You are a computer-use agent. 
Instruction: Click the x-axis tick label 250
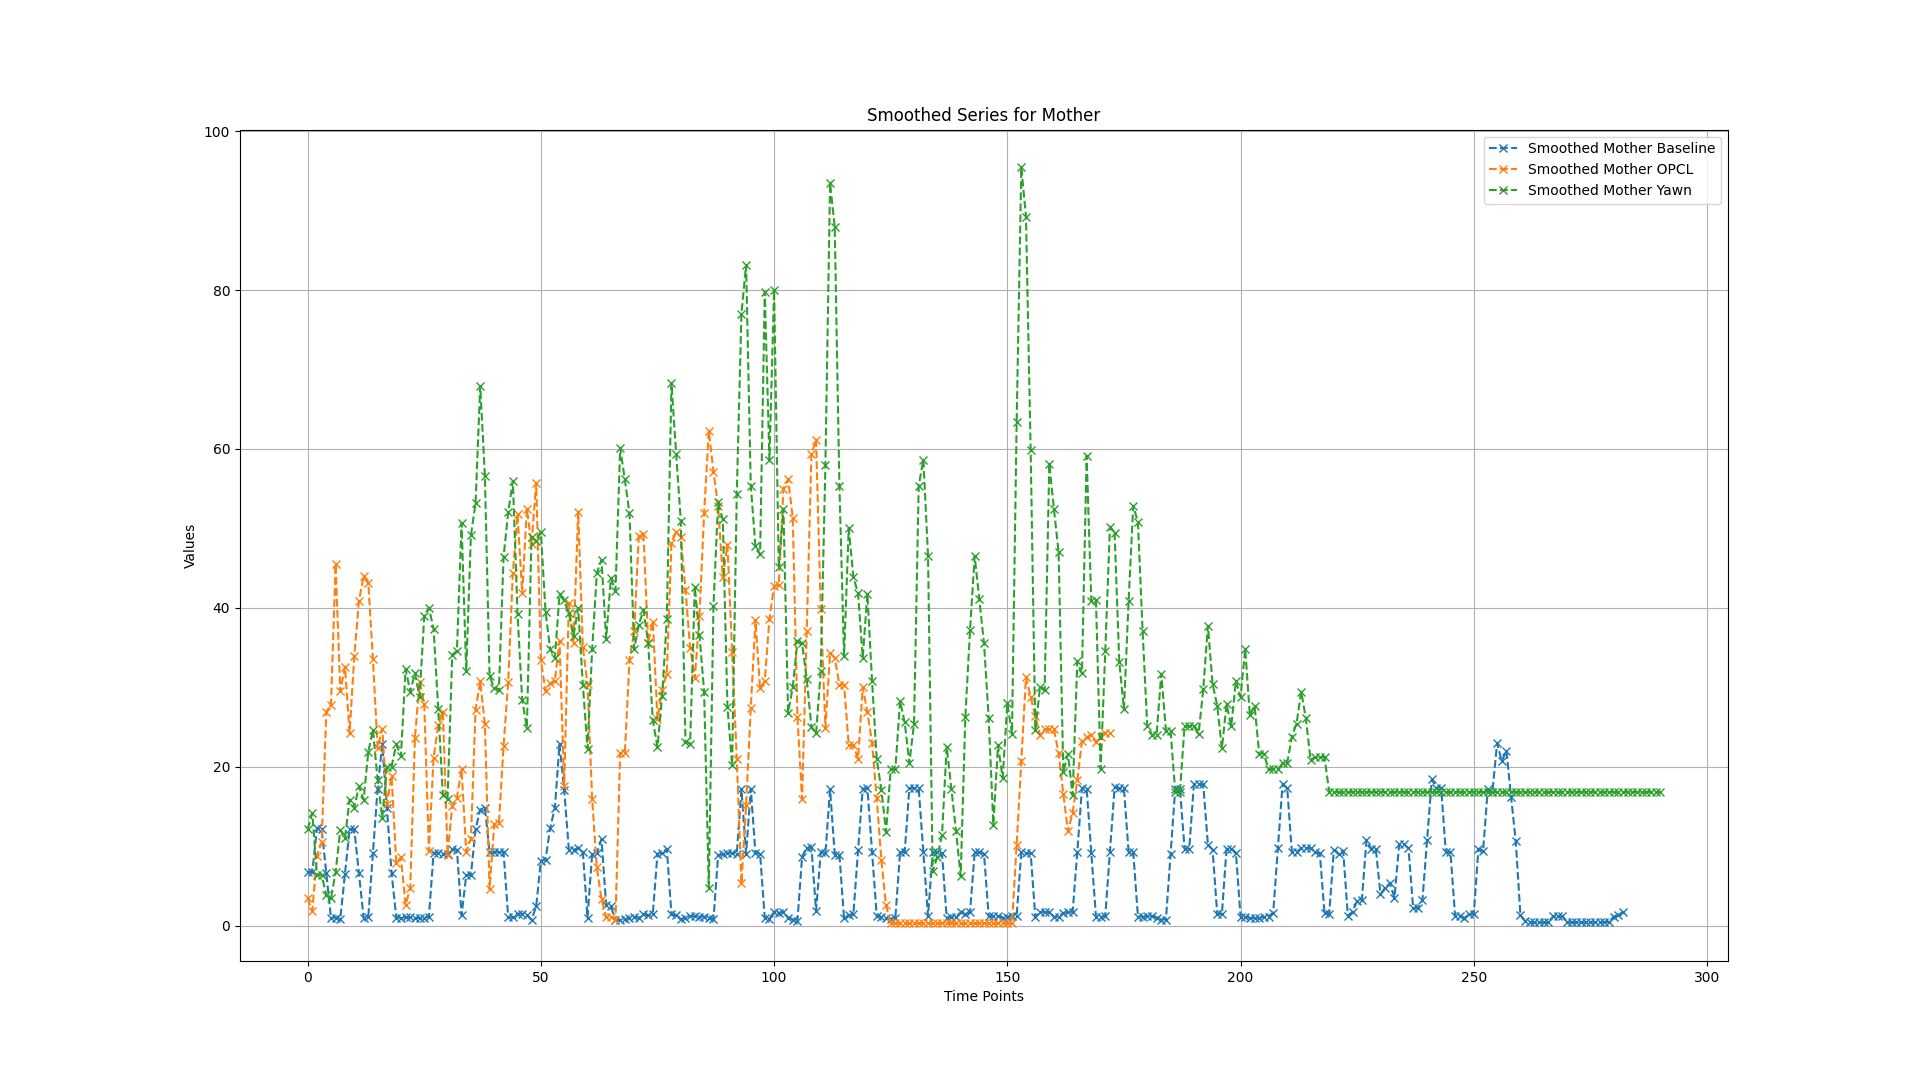(x=1474, y=977)
